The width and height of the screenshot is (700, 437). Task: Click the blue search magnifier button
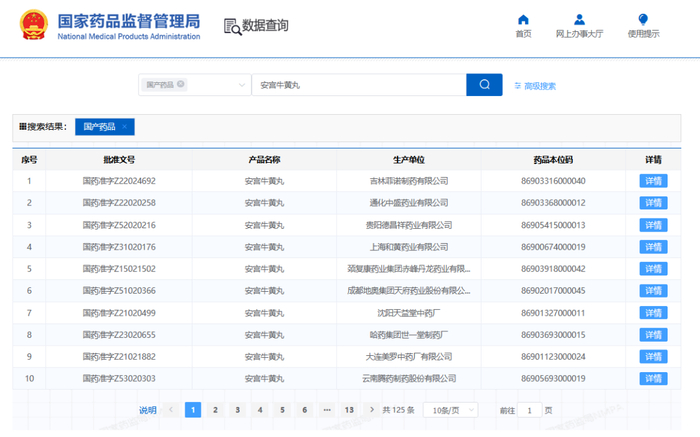(x=484, y=85)
